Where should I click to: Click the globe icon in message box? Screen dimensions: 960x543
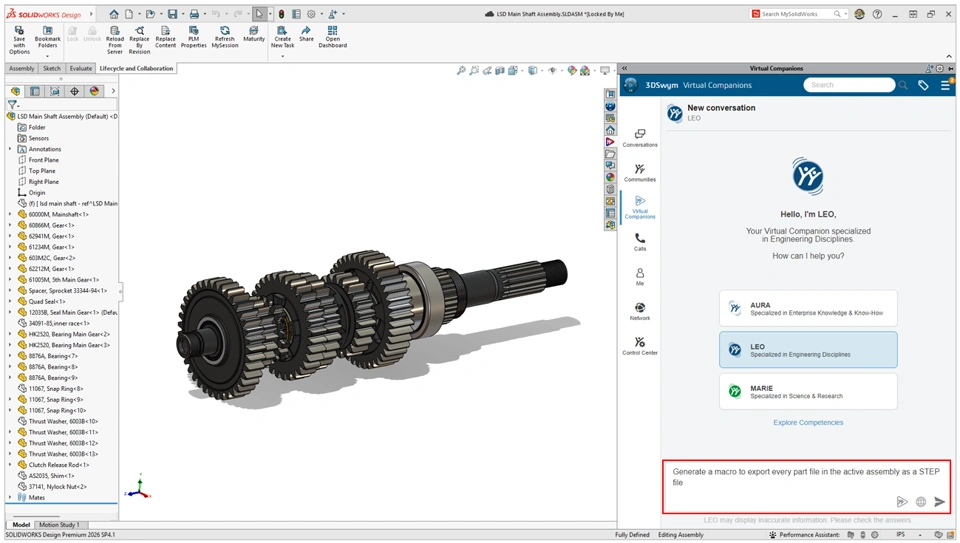[x=921, y=502]
